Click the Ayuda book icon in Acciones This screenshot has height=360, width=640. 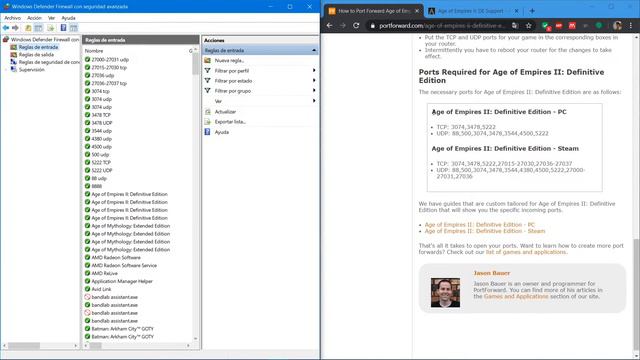pyautogui.click(x=207, y=132)
